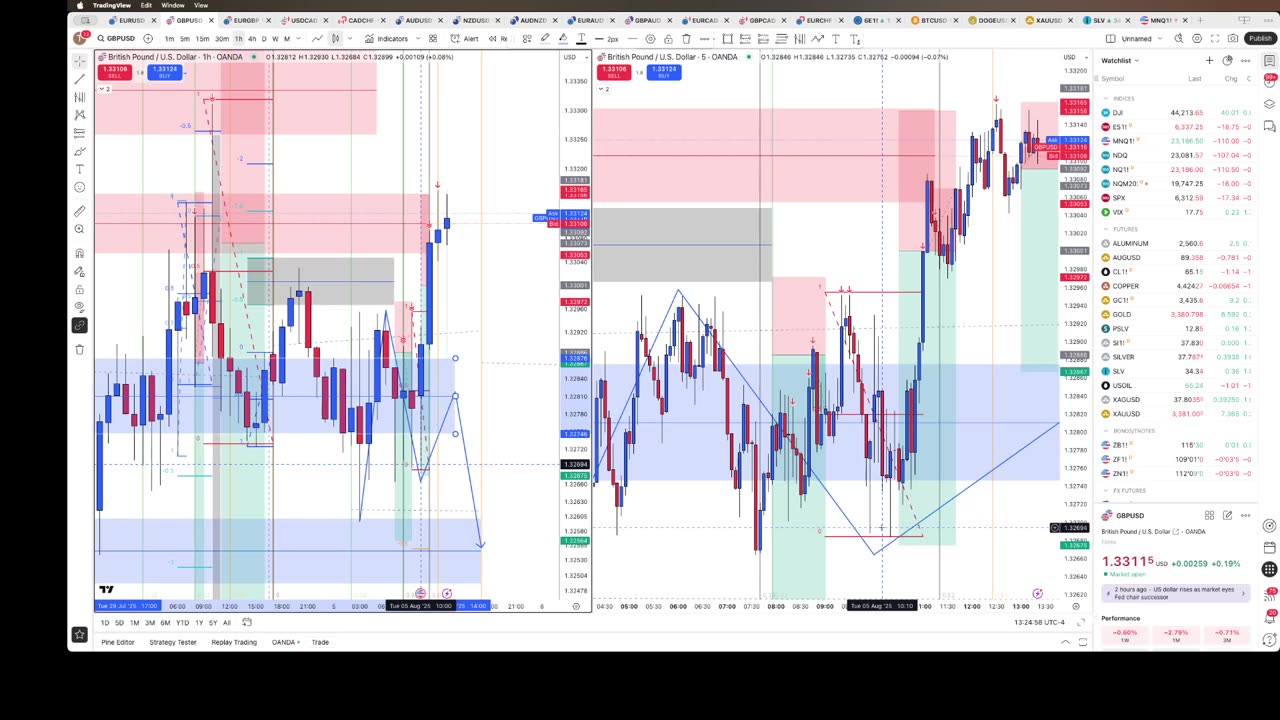Toggle lock all drawings in left toolbar
Screen dimensions: 1280x720
click(x=79, y=289)
